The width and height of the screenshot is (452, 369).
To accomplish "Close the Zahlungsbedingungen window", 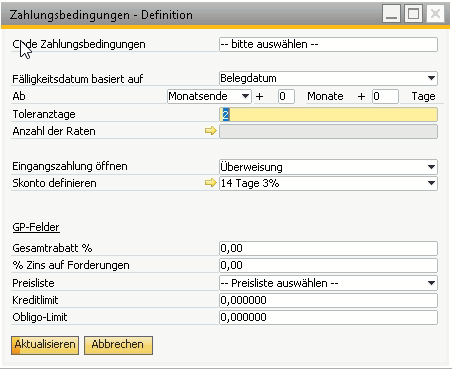I will click(x=435, y=14).
